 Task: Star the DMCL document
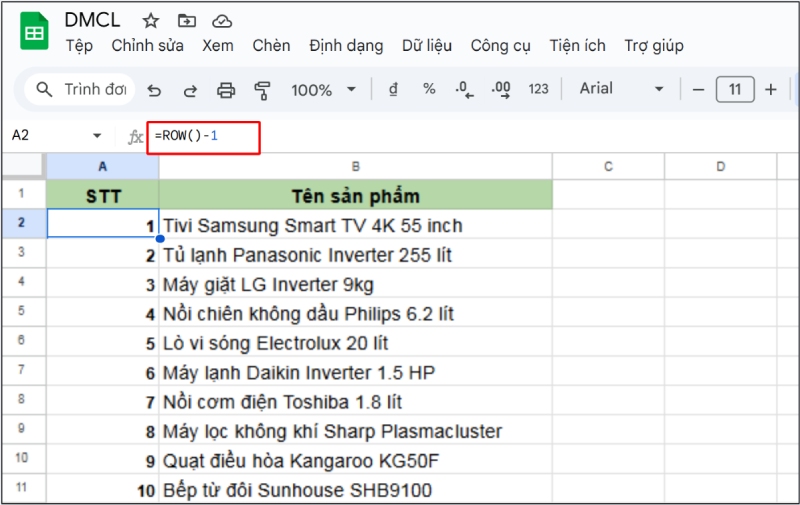pos(151,21)
